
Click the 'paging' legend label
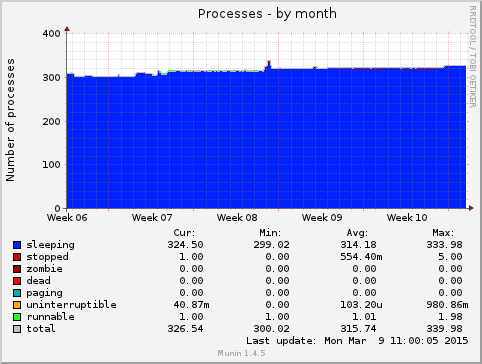44,293
